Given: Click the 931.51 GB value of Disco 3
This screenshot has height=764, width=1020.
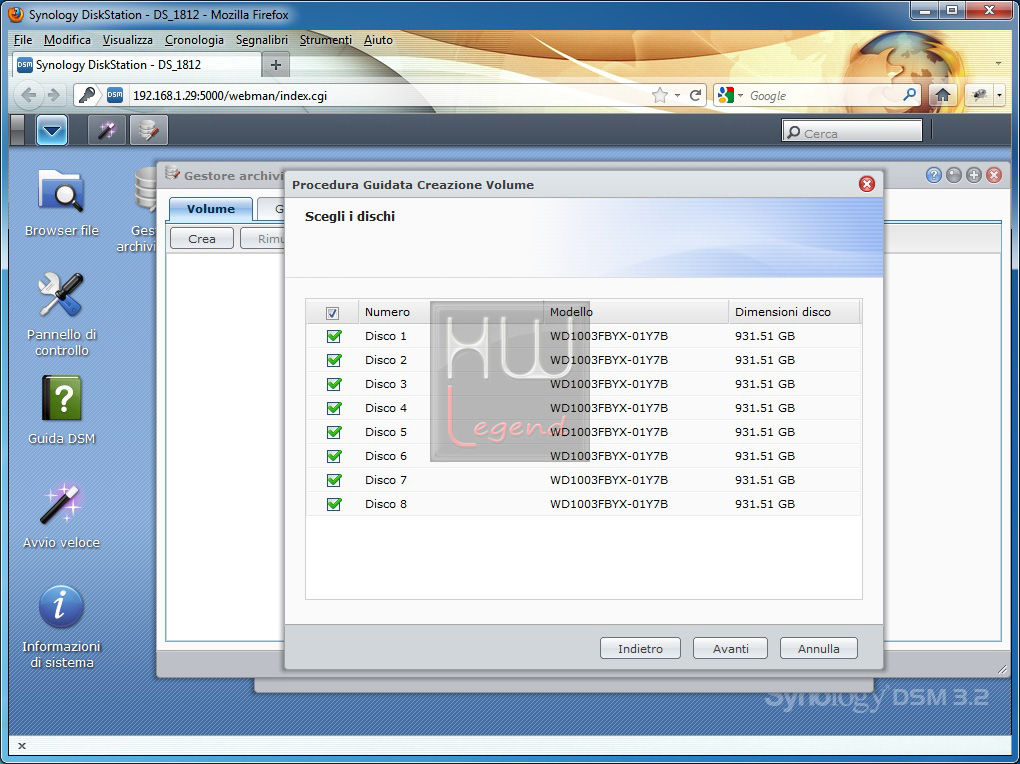Looking at the screenshot, I should 765,384.
